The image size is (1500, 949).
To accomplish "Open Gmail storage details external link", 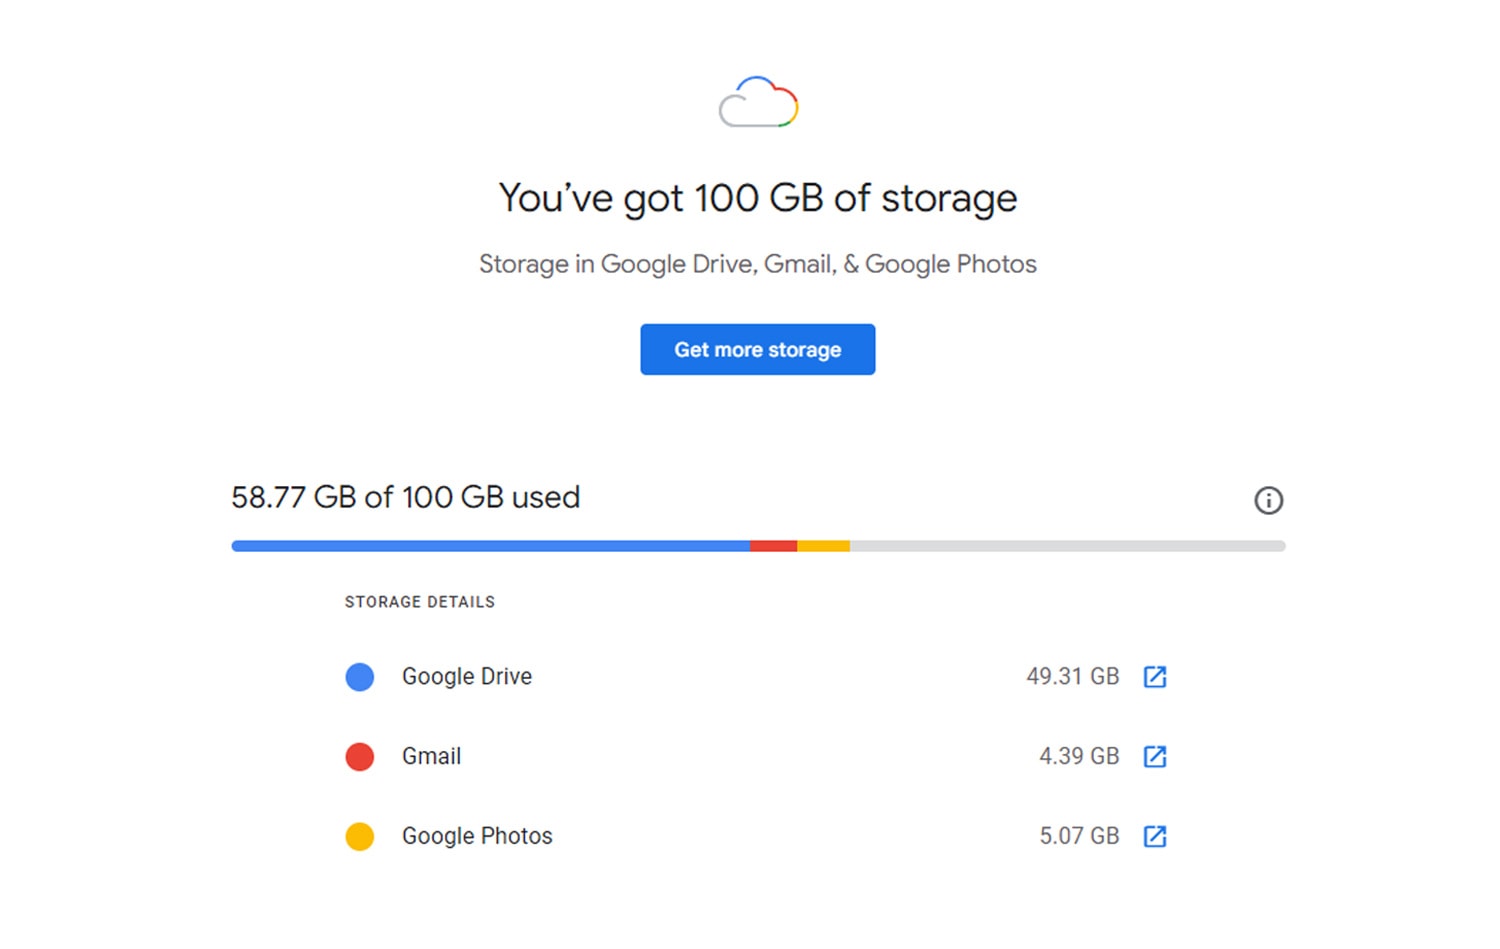I will click(1155, 756).
